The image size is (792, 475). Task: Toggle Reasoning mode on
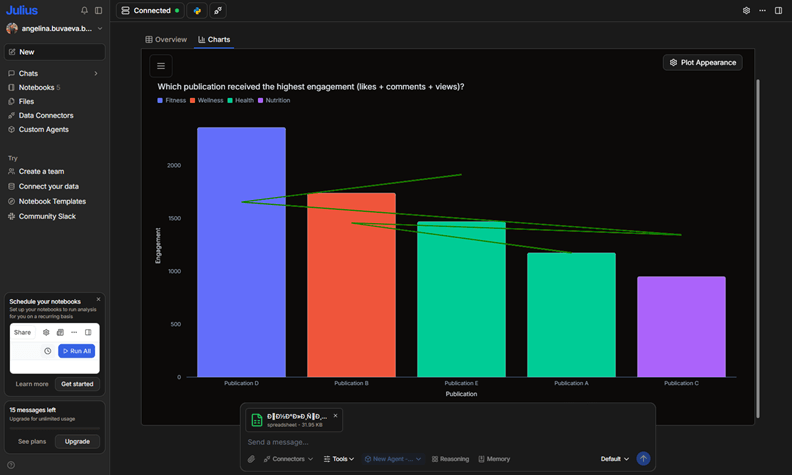[450, 459]
